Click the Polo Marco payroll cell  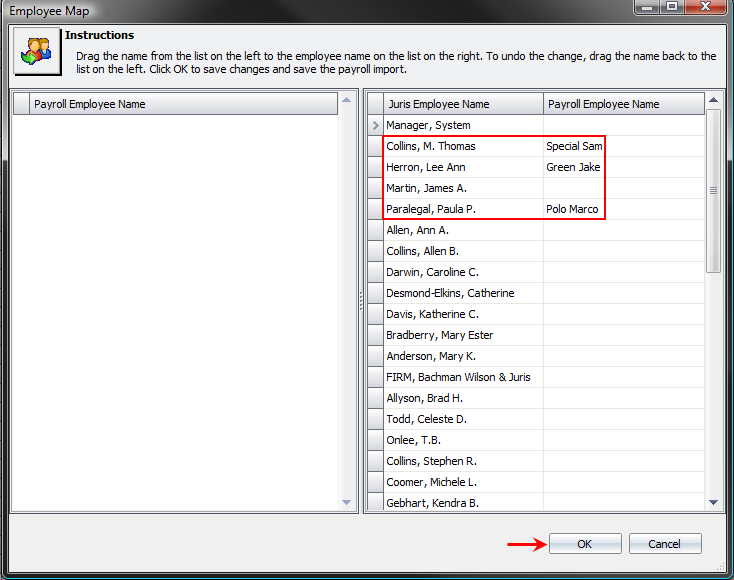coord(572,209)
